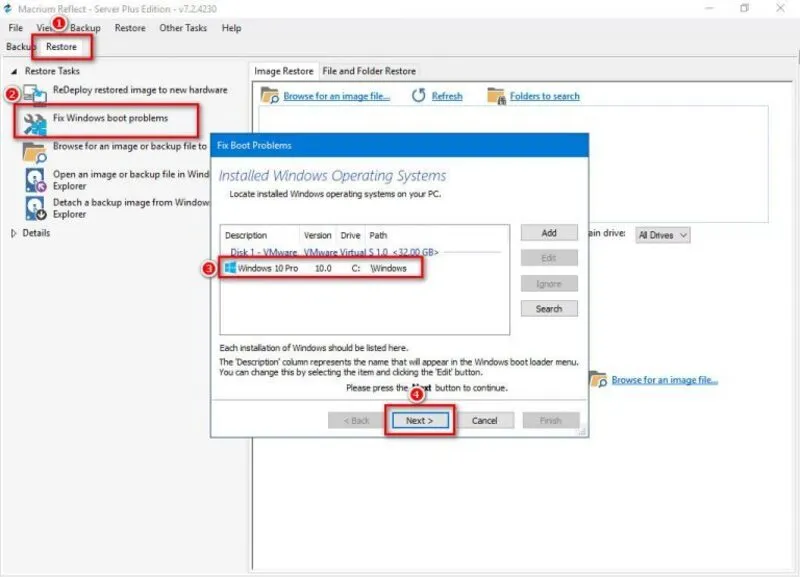Open the All Drives dropdown

pyautogui.click(x=663, y=234)
